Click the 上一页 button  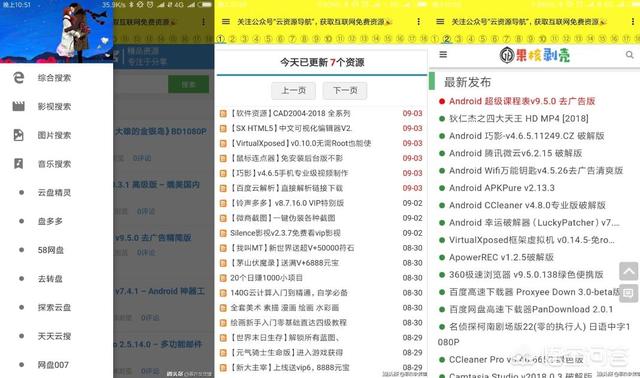pyautogui.click(x=293, y=90)
